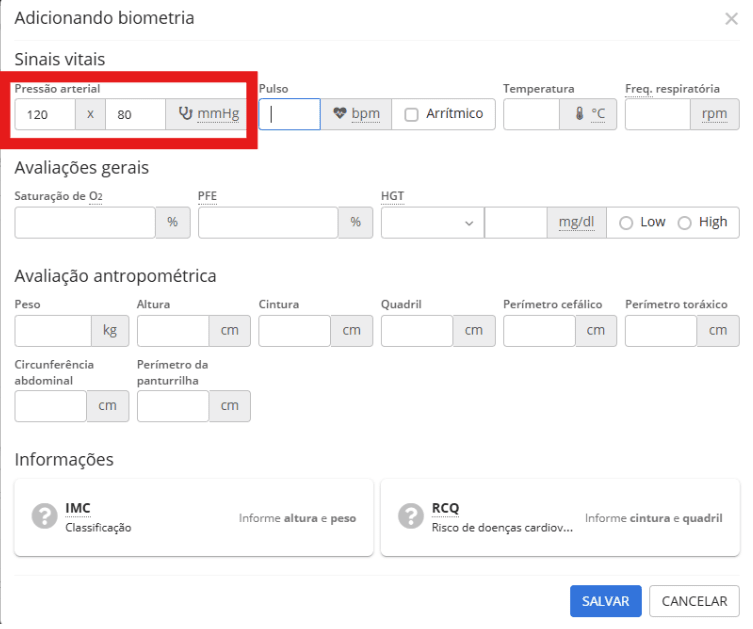
Task: Click the Temperatura input field
Action: [x=530, y=114]
